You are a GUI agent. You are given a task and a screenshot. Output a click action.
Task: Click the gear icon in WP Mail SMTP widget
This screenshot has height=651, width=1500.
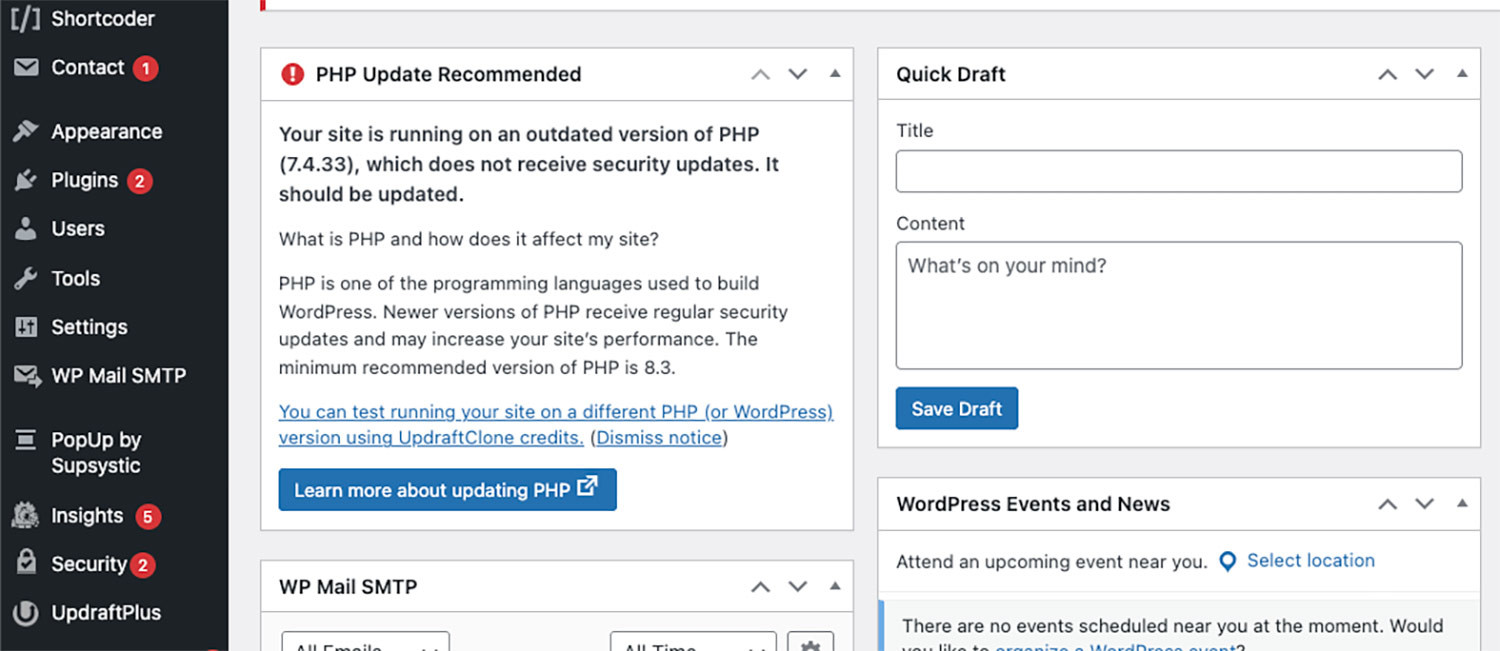[x=810, y=646]
